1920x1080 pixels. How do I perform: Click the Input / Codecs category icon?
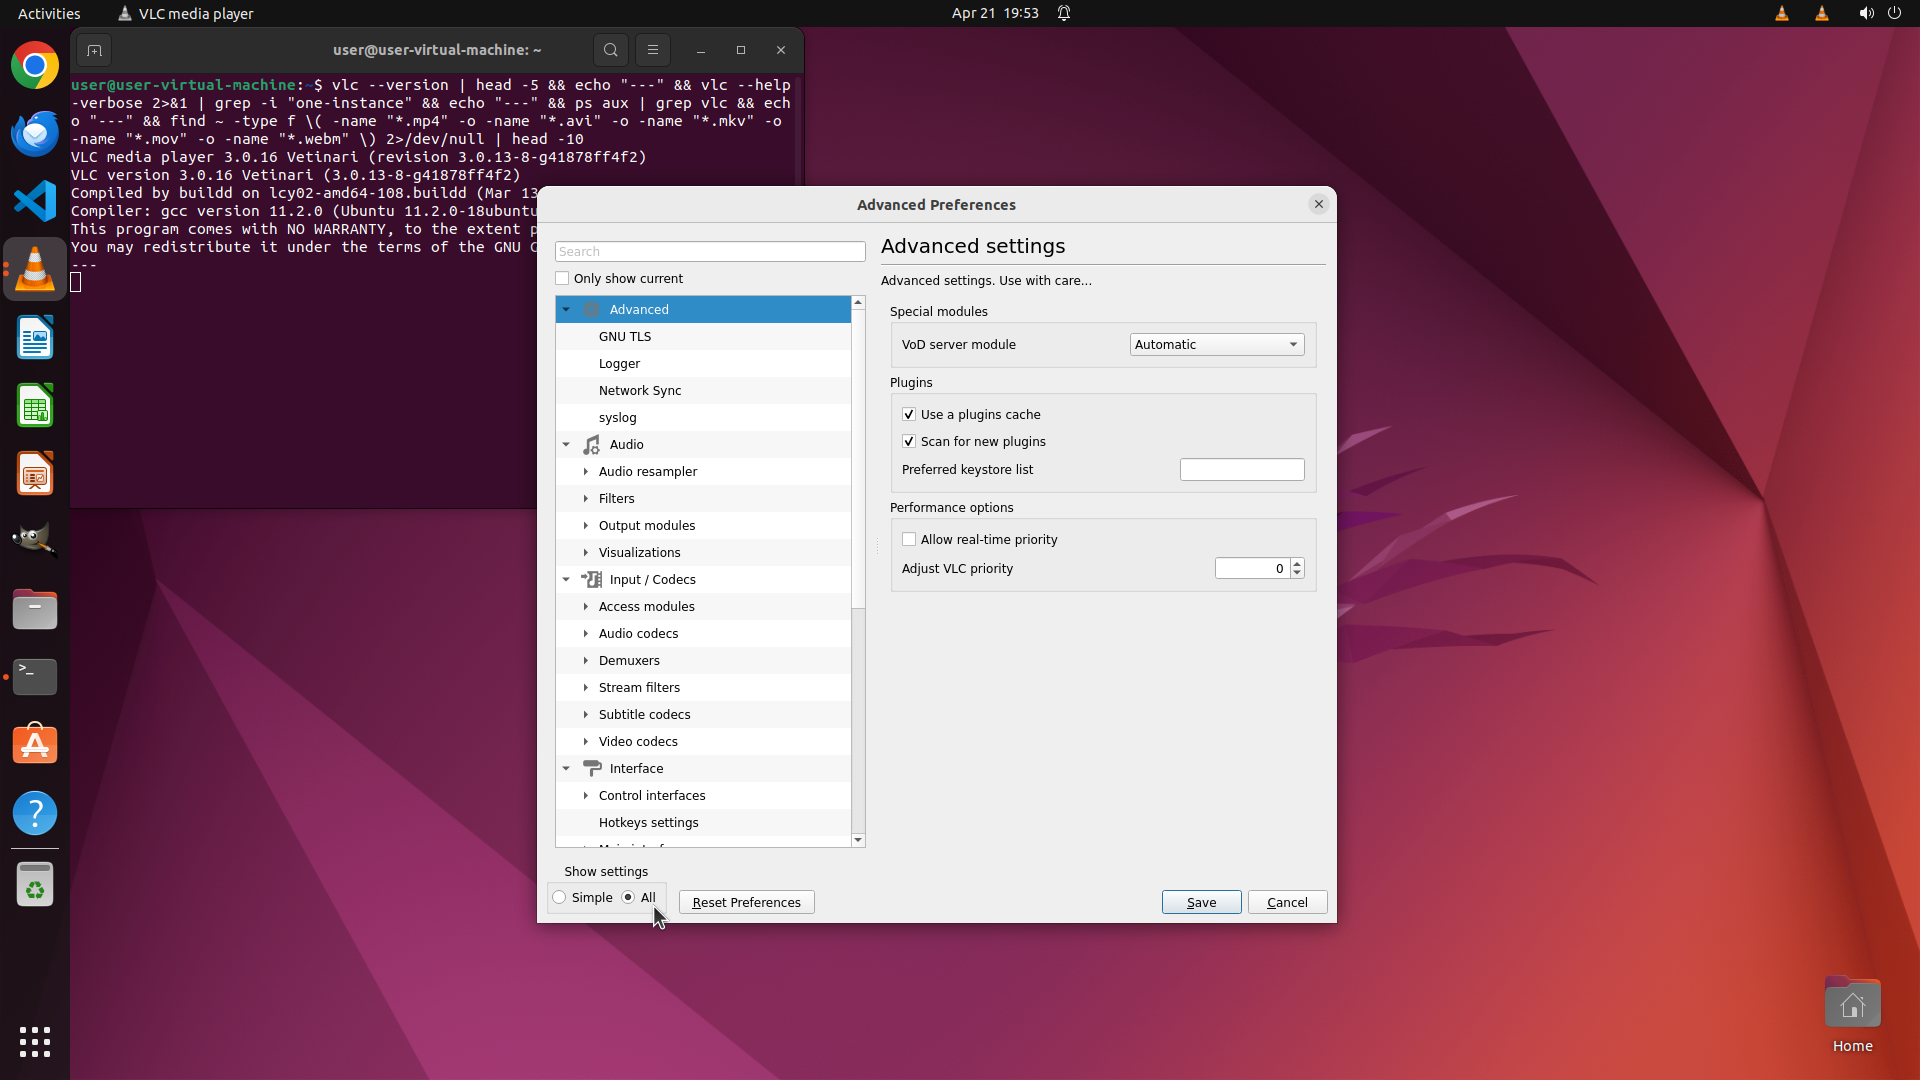point(592,580)
